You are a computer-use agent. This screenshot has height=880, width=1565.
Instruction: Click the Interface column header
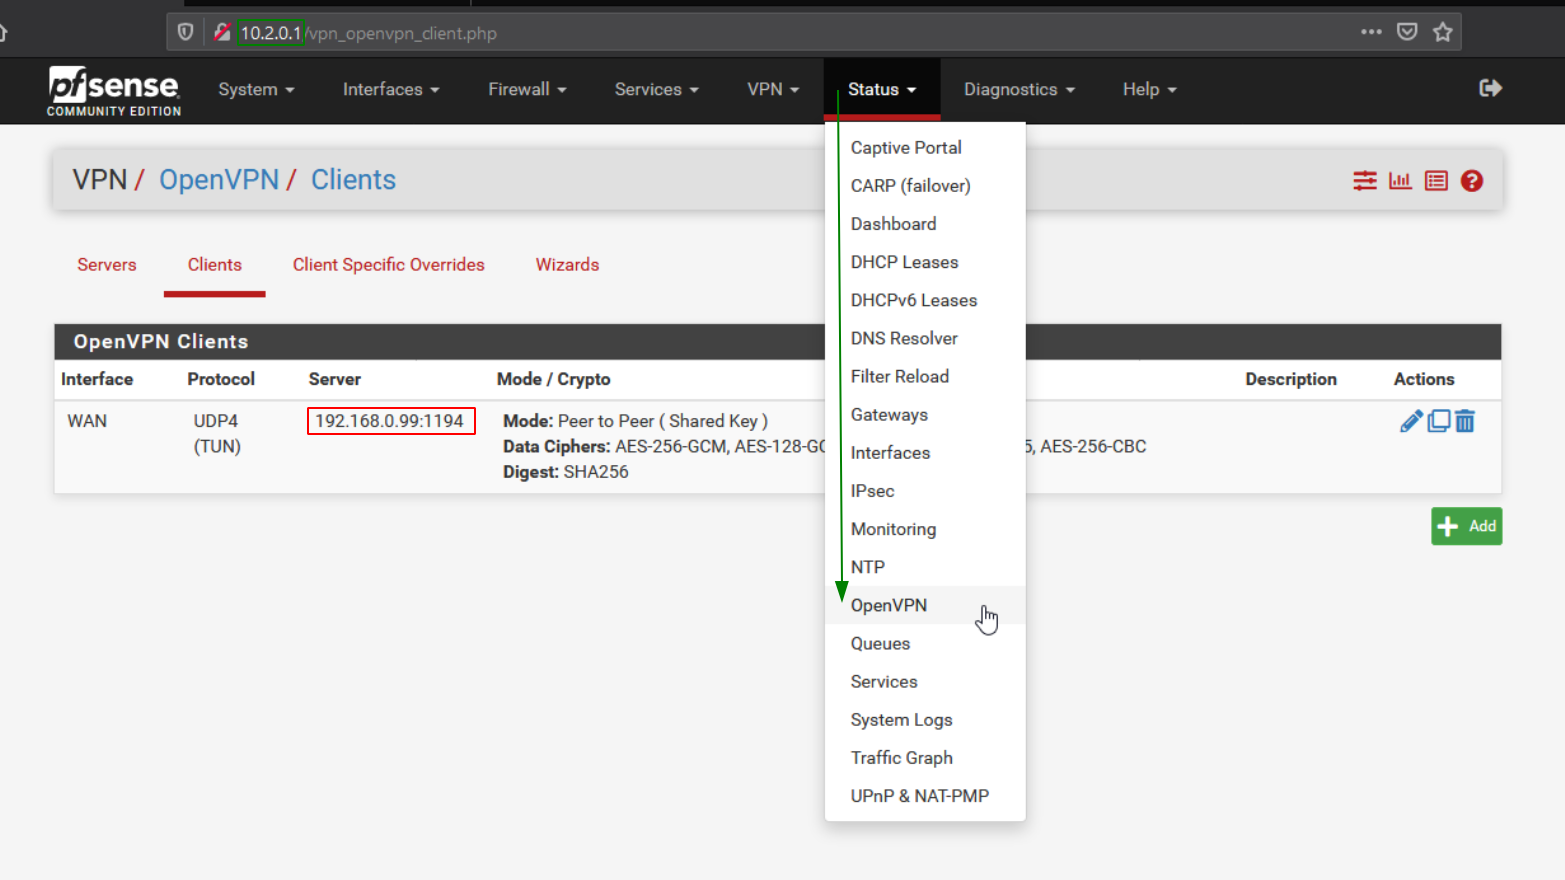pyautogui.click(x=97, y=379)
